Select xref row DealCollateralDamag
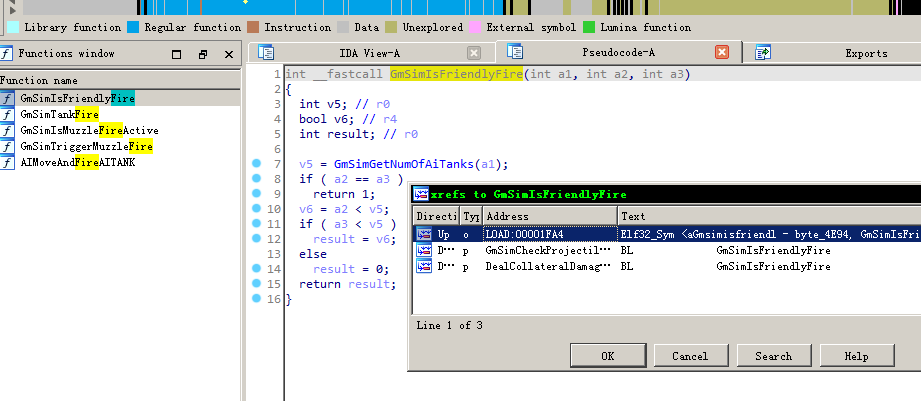The height and width of the screenshot is (401, 921). pyautogui.click(x=667, y=266)
